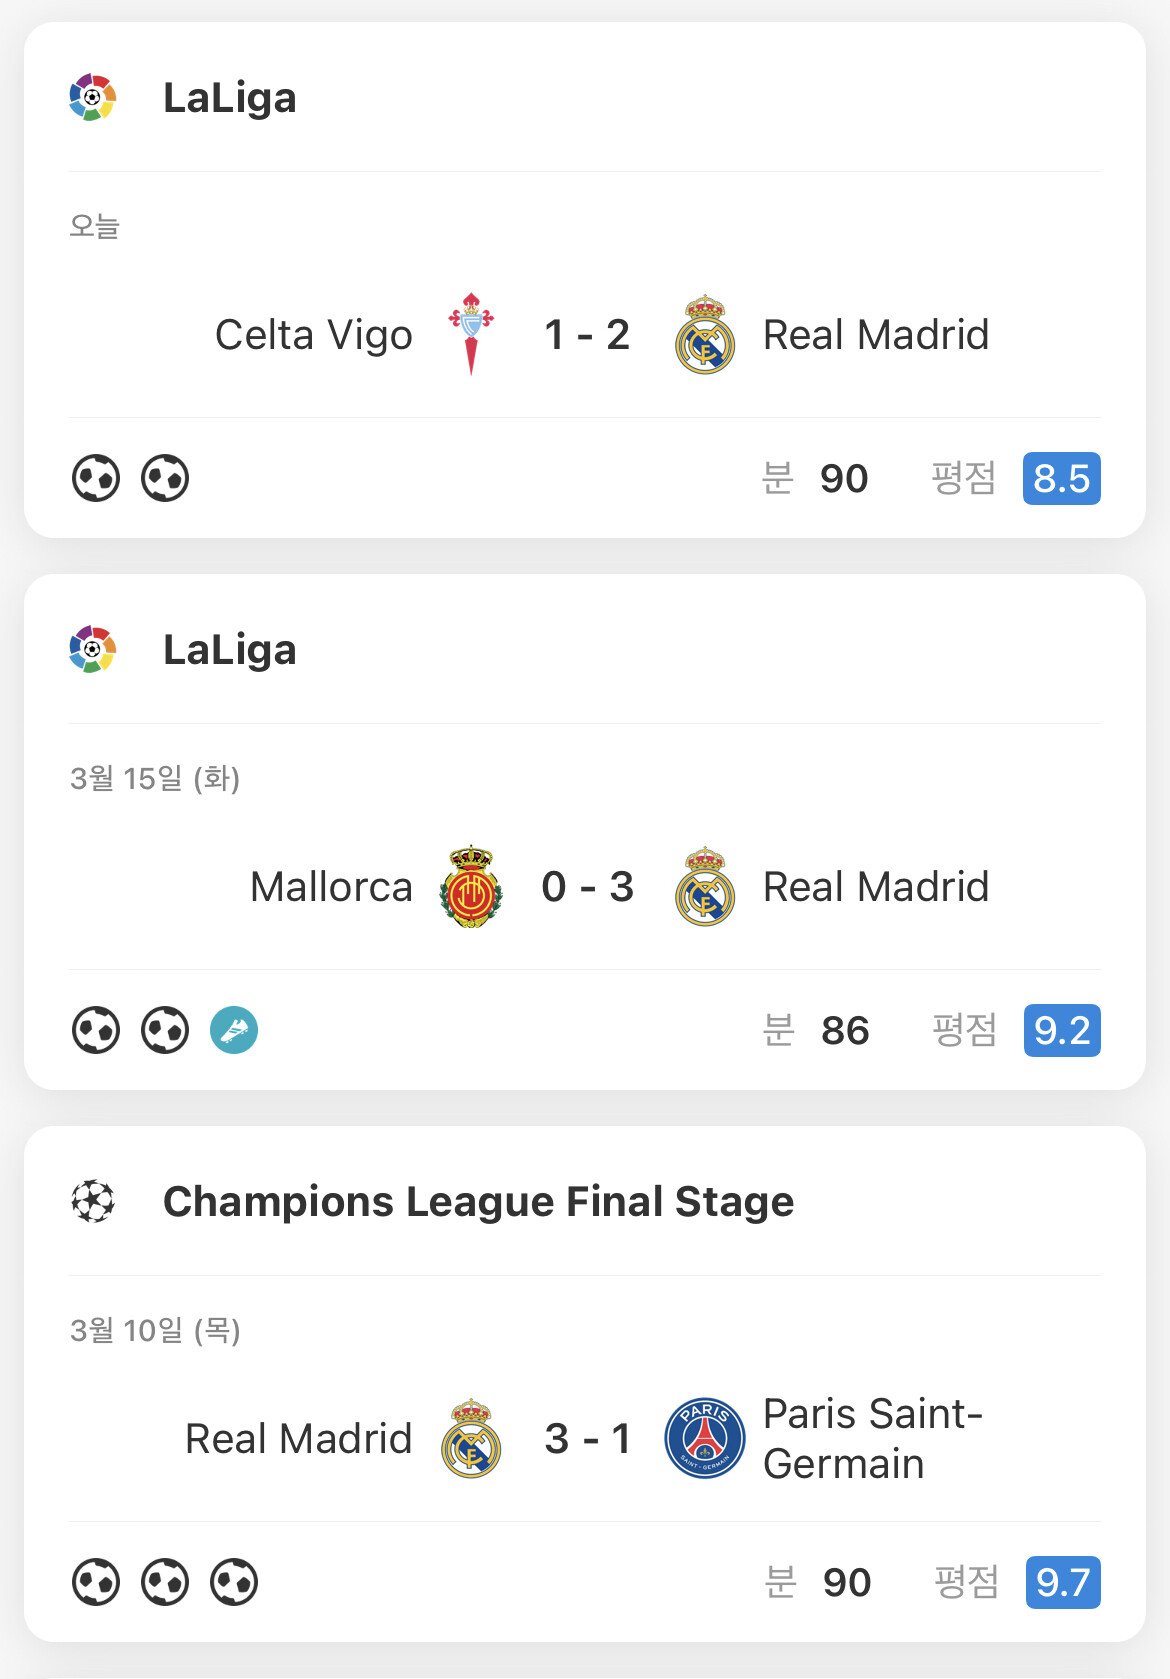1170x1679 pixels.
Task: Tap the 9.2 rating badge
Action: [x=1061, y=1030]
